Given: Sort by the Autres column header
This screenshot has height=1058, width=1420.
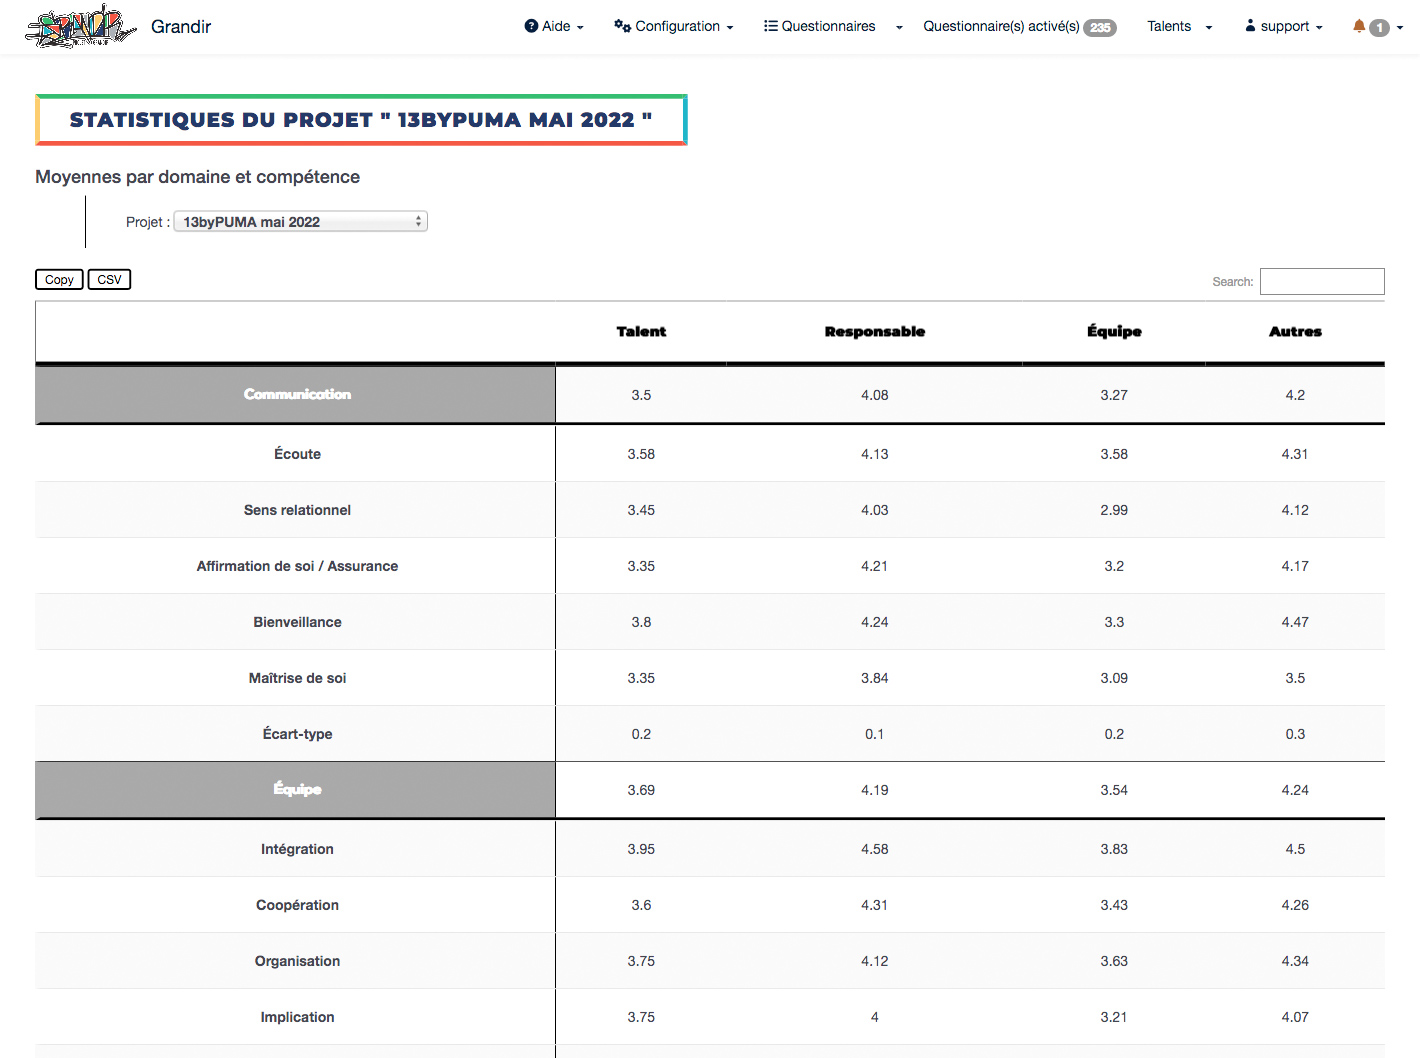Looking at the screenshot, I should pos(1295,332).
